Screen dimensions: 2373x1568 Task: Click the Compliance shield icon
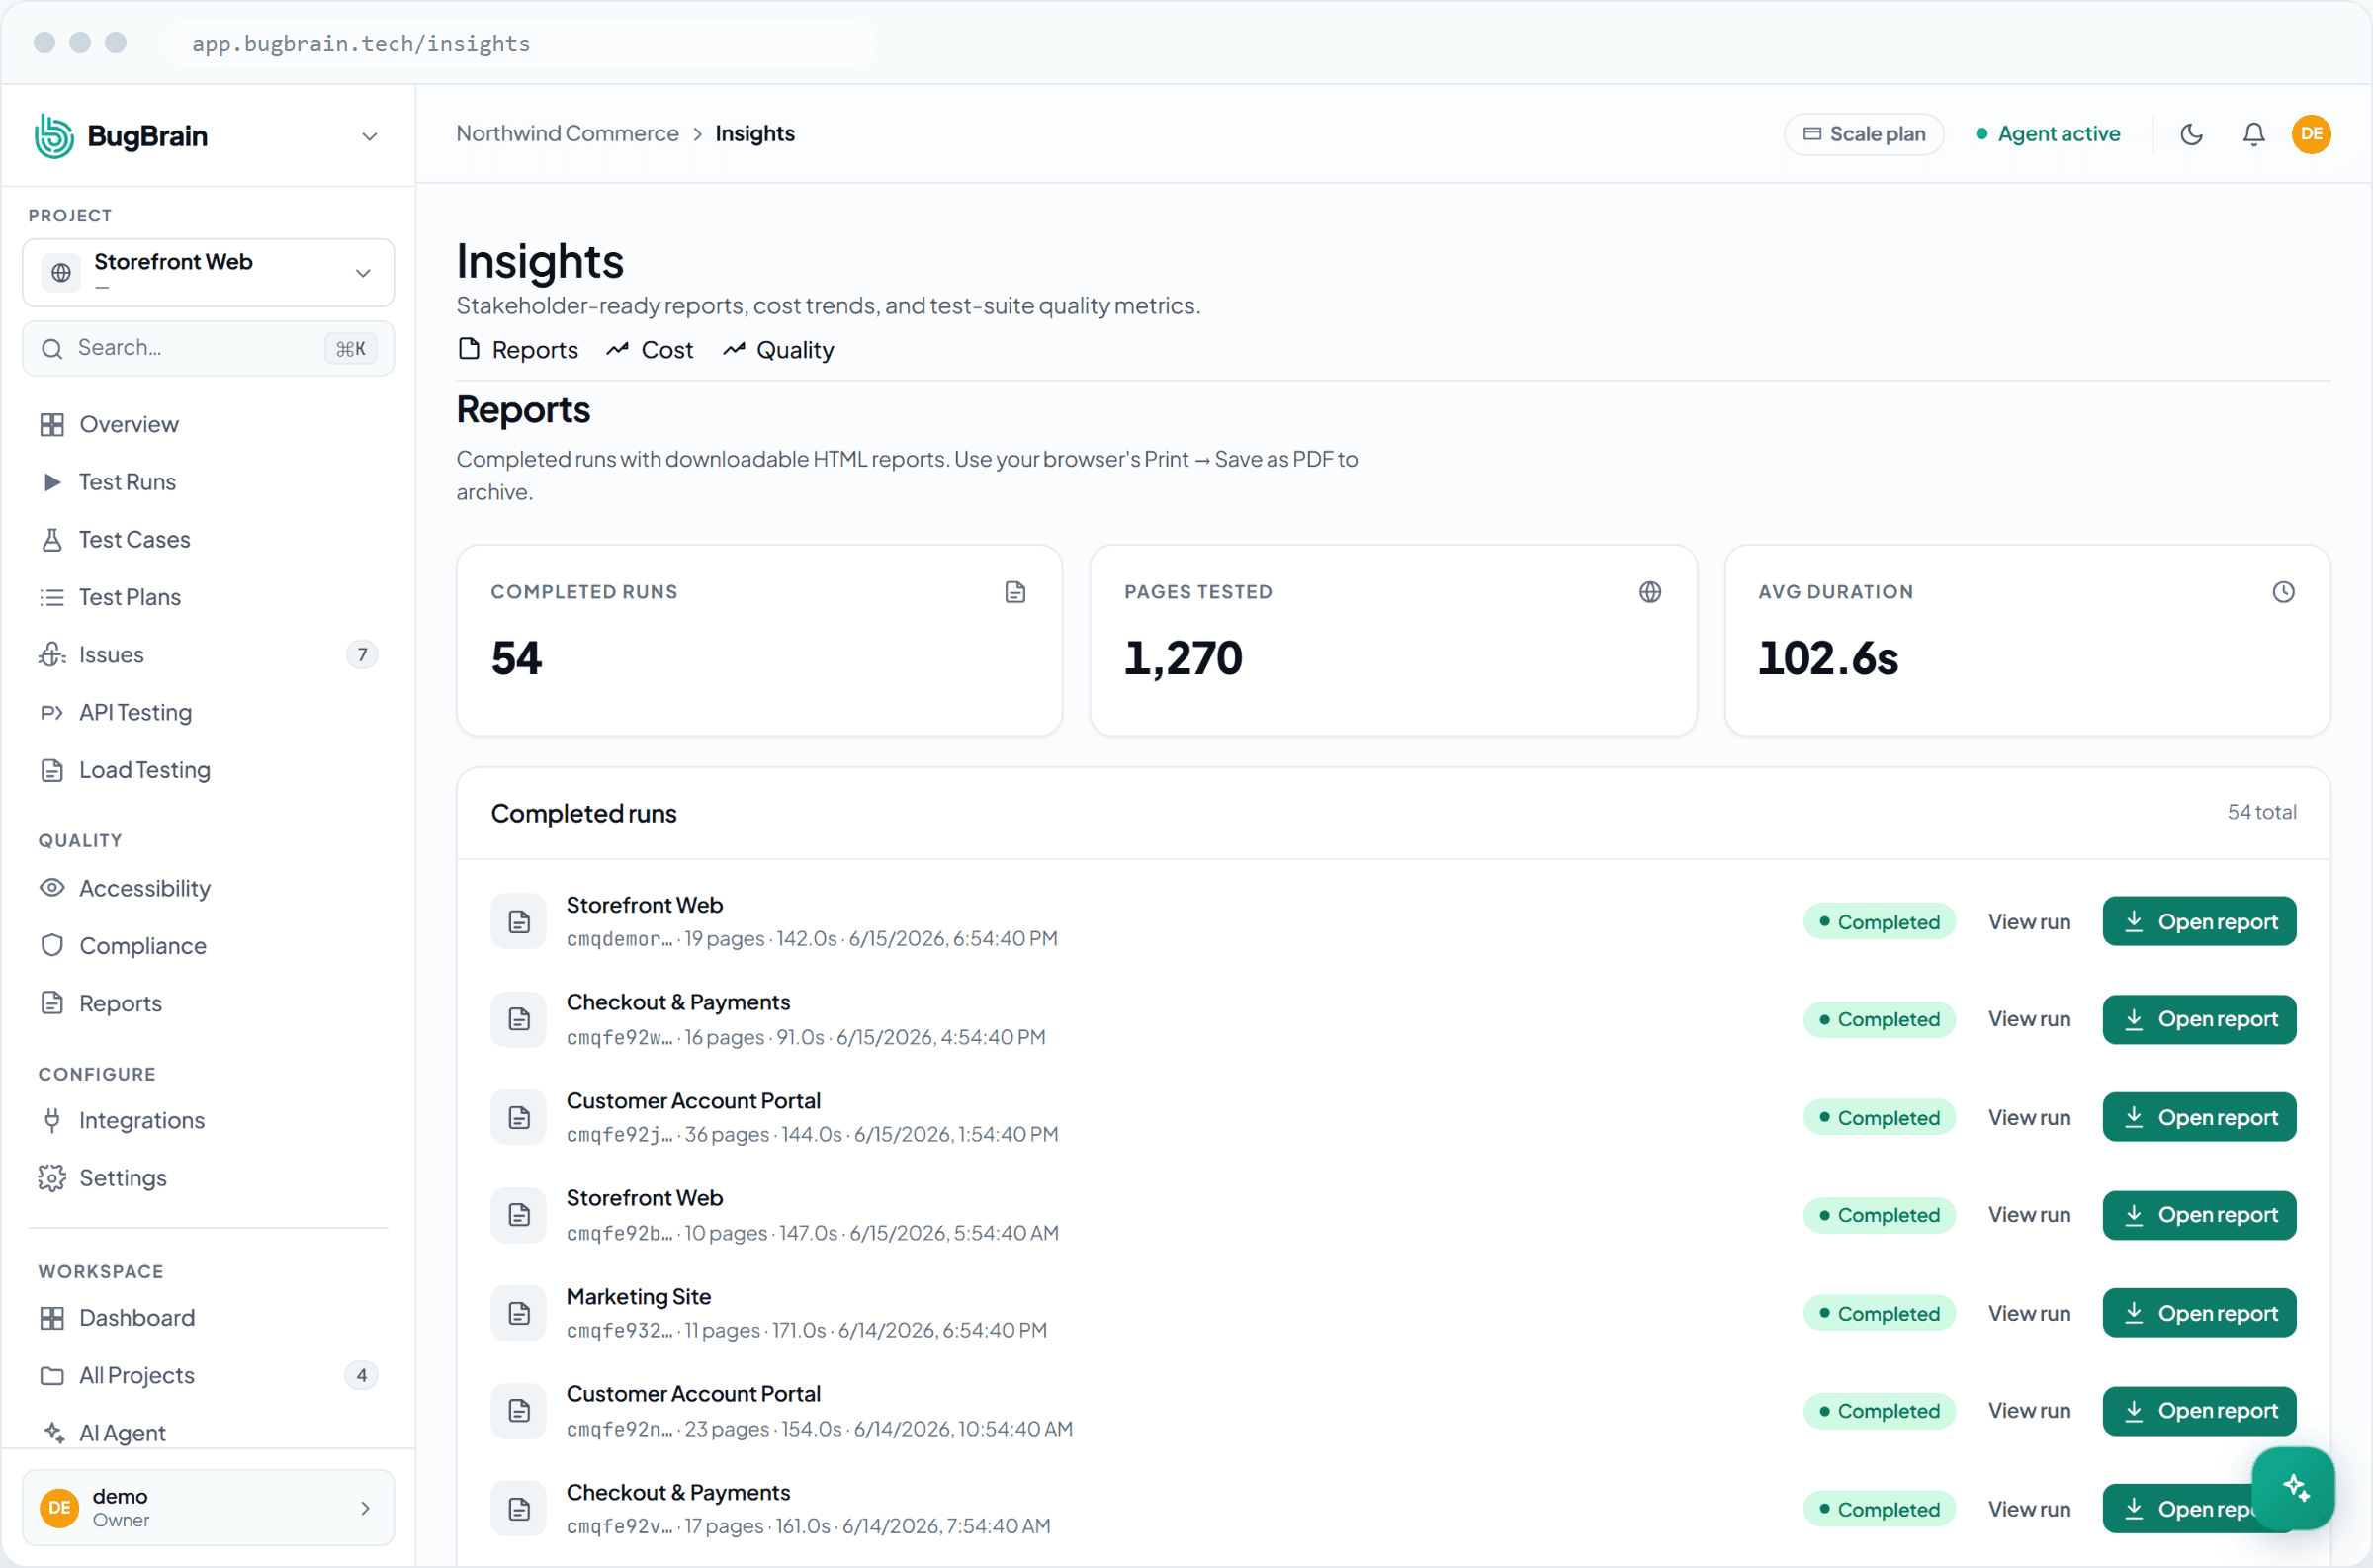[52, 945]
